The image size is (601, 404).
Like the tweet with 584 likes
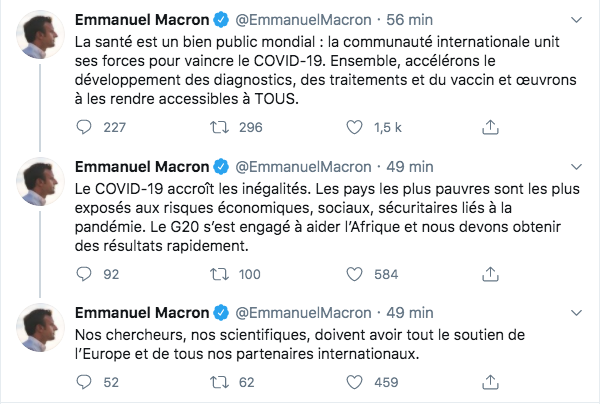pos(353,275)
